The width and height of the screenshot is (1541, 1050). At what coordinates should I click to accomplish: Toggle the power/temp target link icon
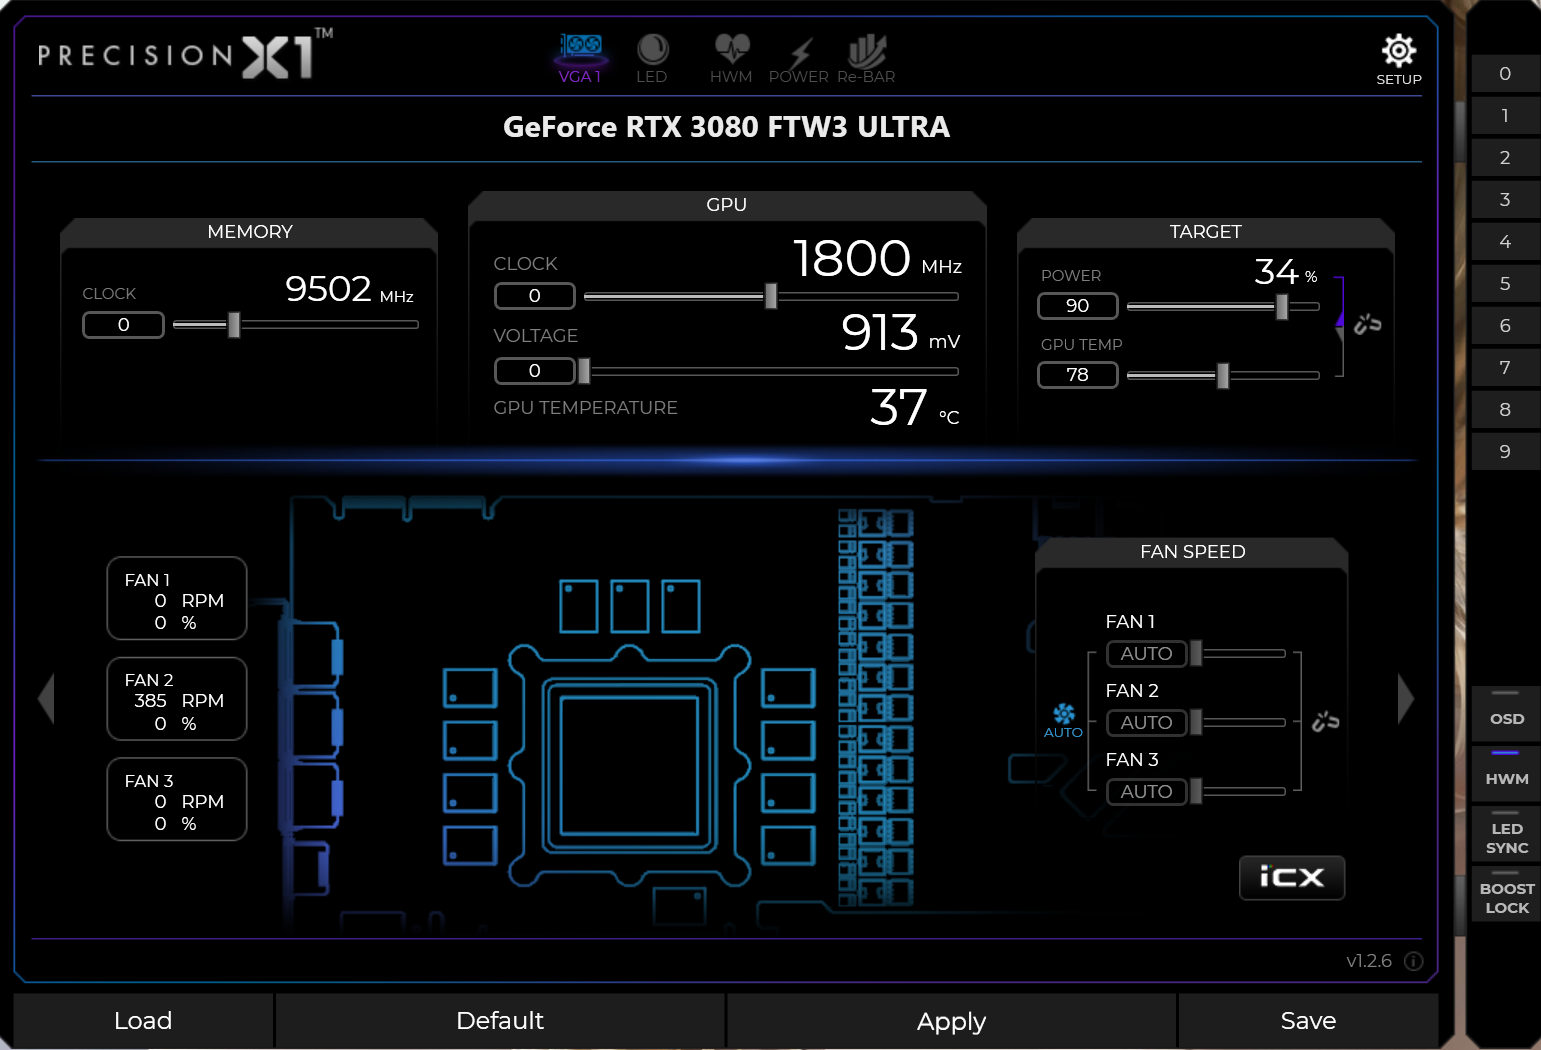pos(1367,324)
